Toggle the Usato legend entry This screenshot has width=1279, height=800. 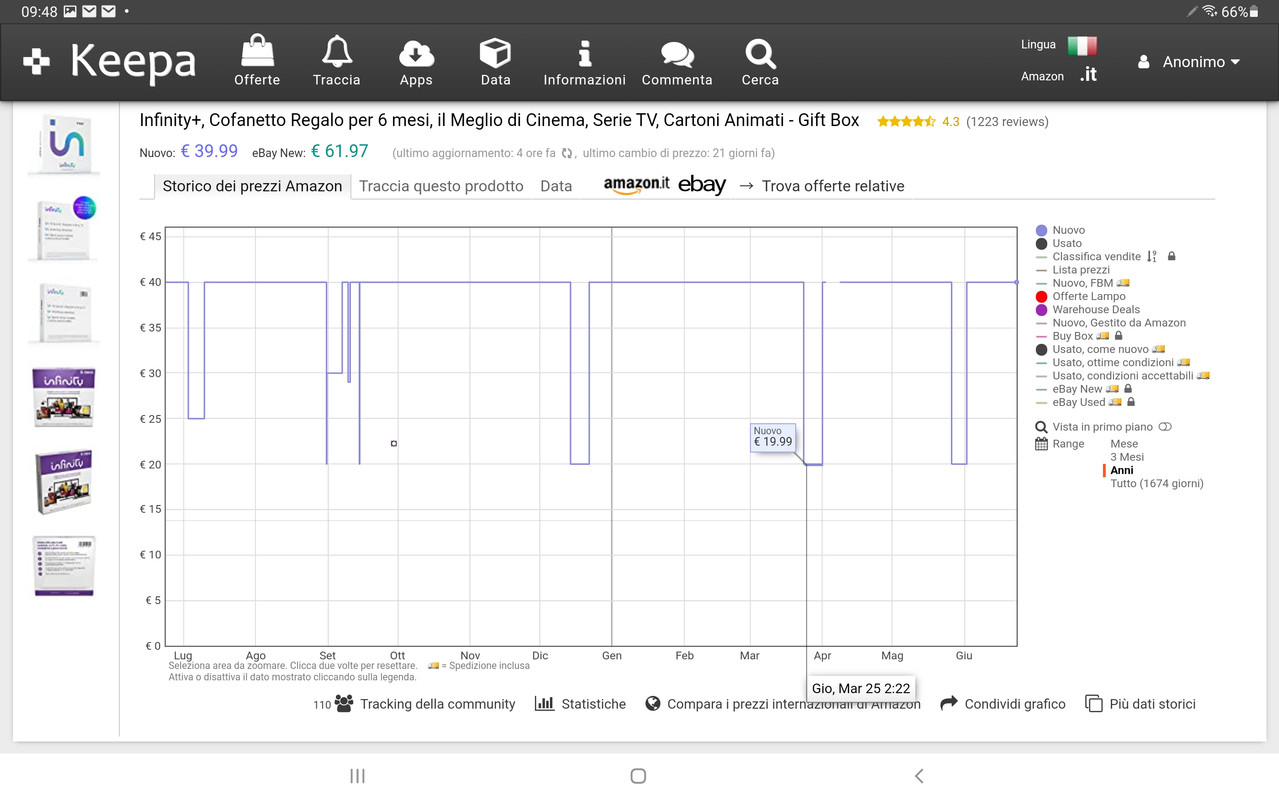tap(1058, 243)
